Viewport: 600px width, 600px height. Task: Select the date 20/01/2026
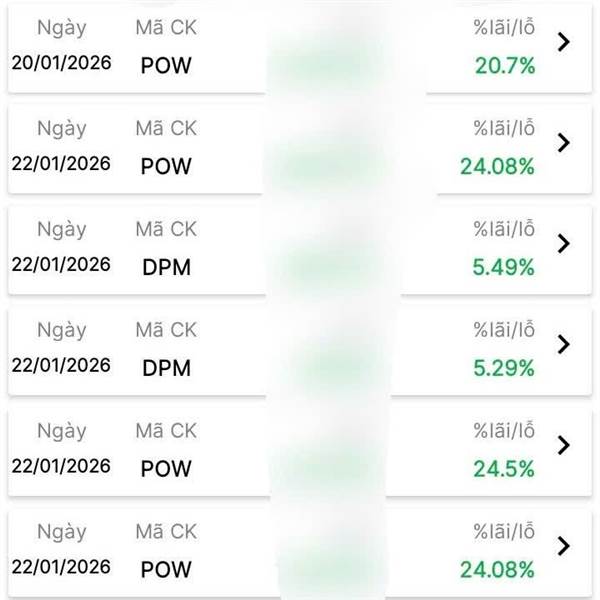pos(61,62)
